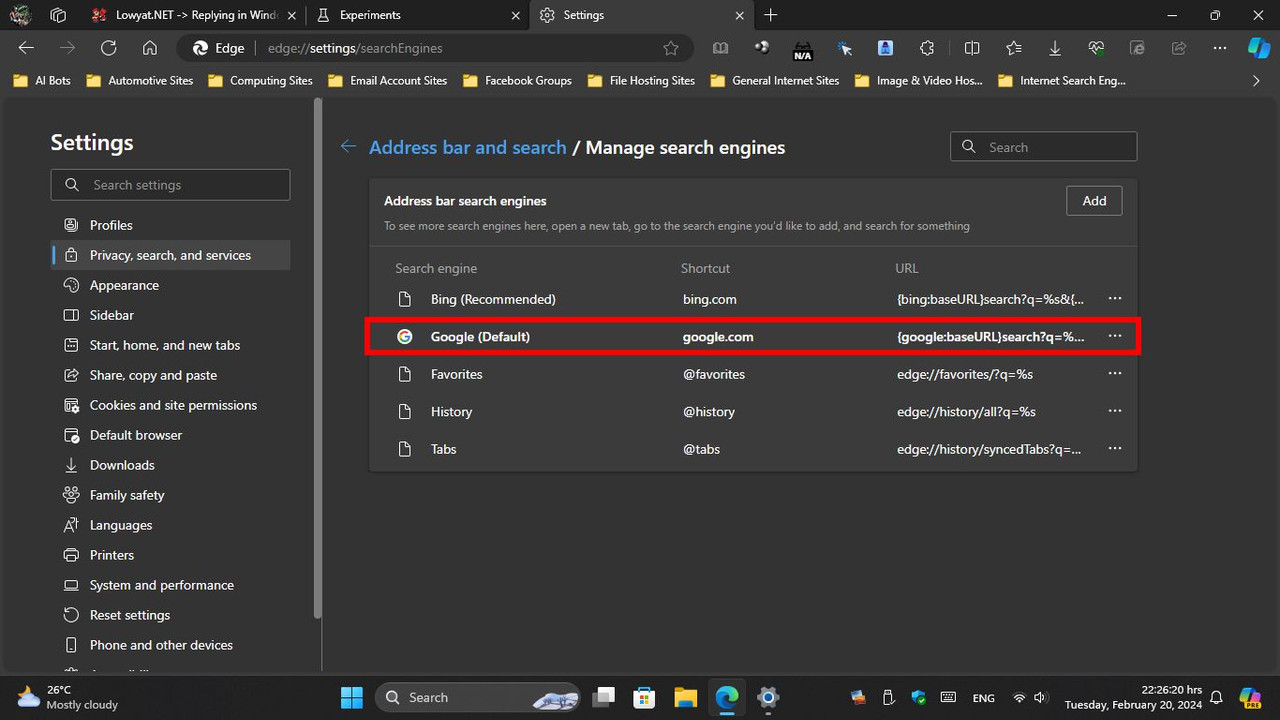1280x720 pixels.
Task: Focus the Search settings input field
Action: pyautogui.click(x=171, y=185)
